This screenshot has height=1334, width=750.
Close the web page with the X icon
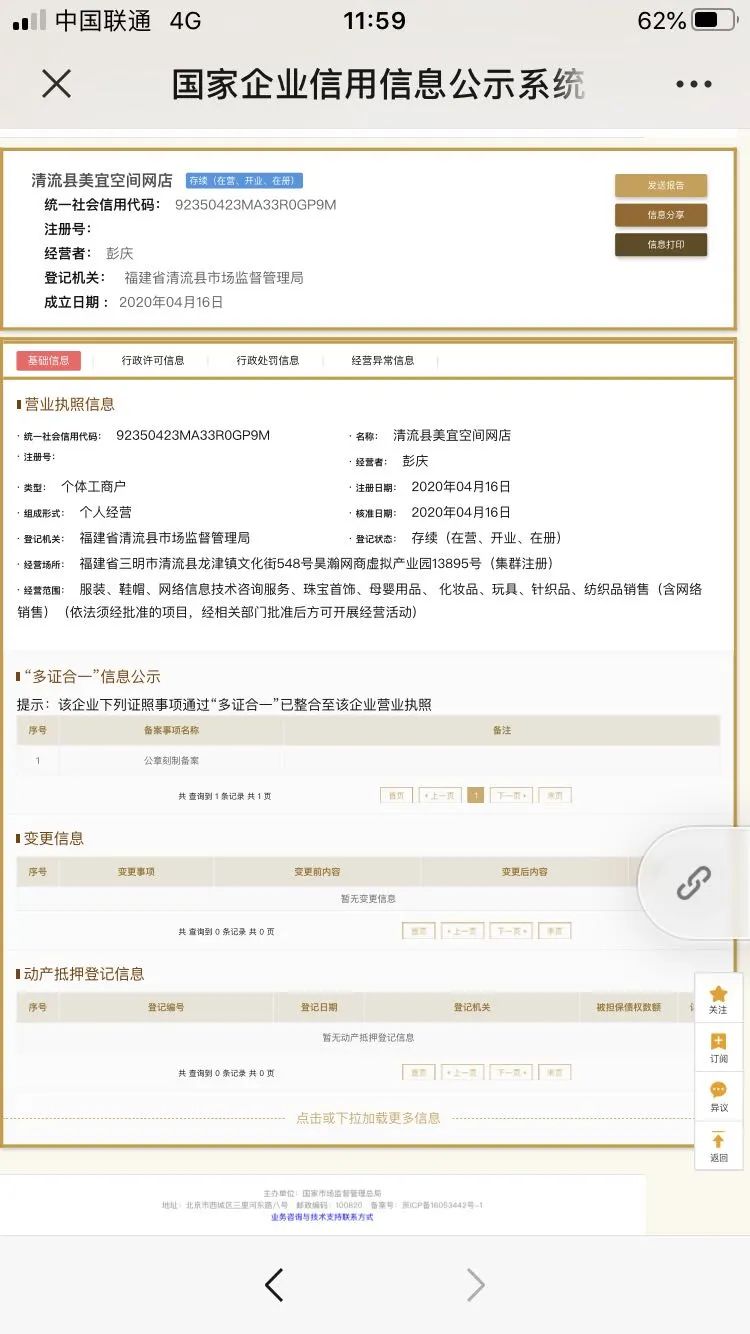57,84
